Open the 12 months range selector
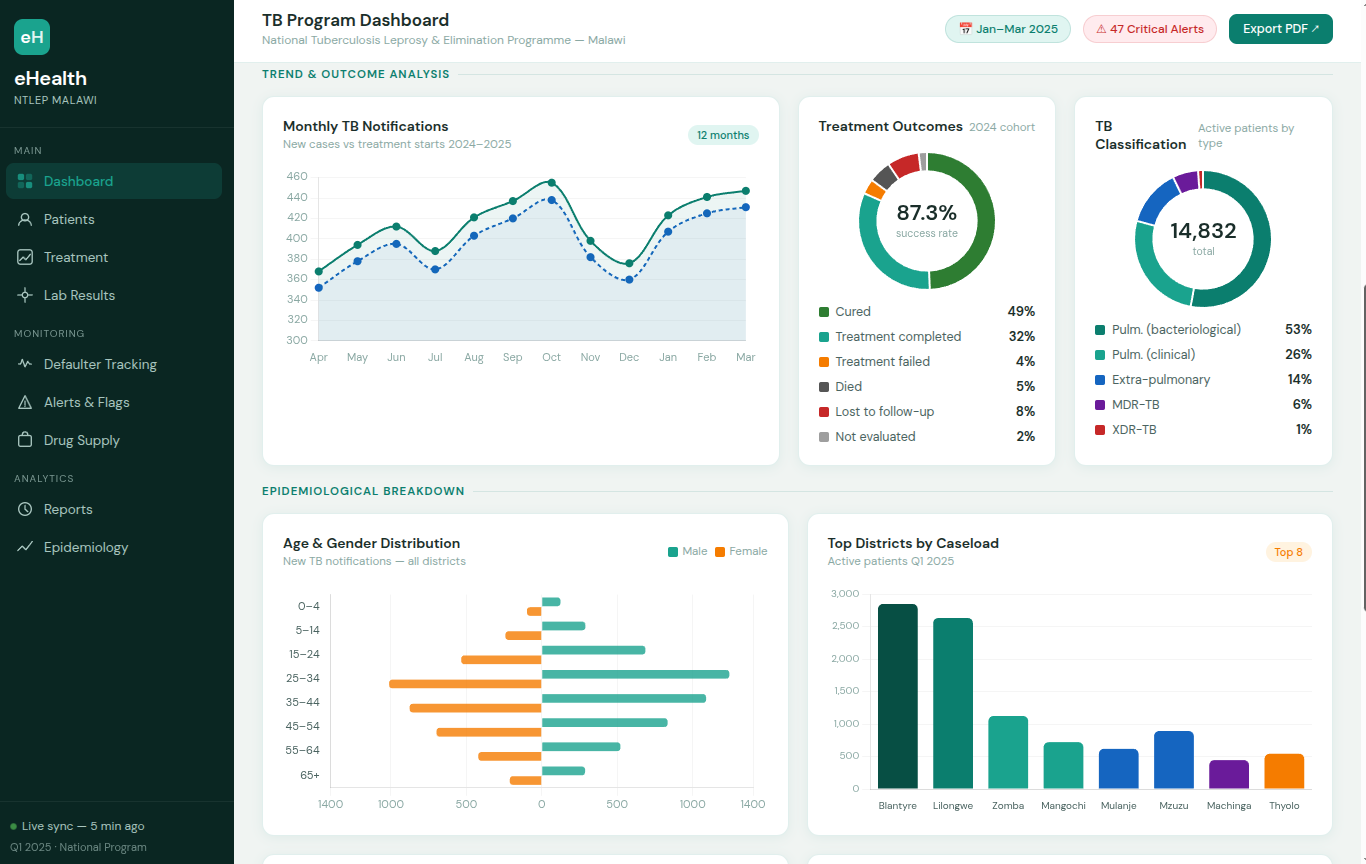Screen dimensions: 1366x864 [723, 135]
